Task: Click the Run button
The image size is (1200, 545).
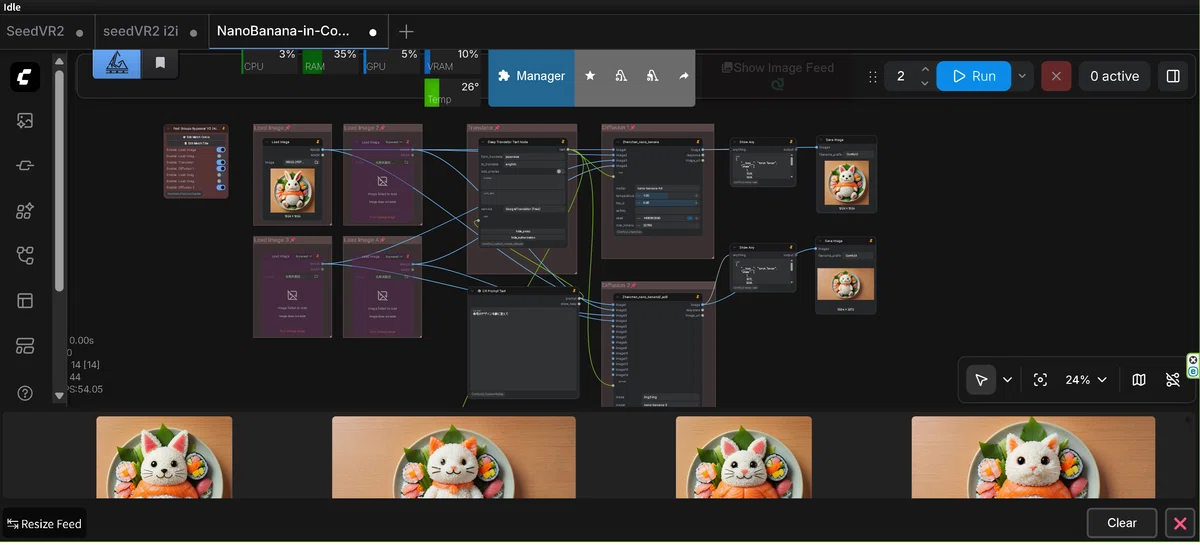Action: click(x=974, y=76)
